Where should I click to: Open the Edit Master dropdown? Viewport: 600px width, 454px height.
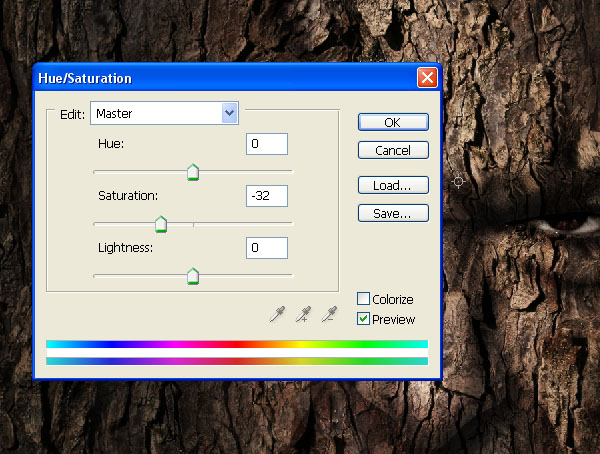230,113
